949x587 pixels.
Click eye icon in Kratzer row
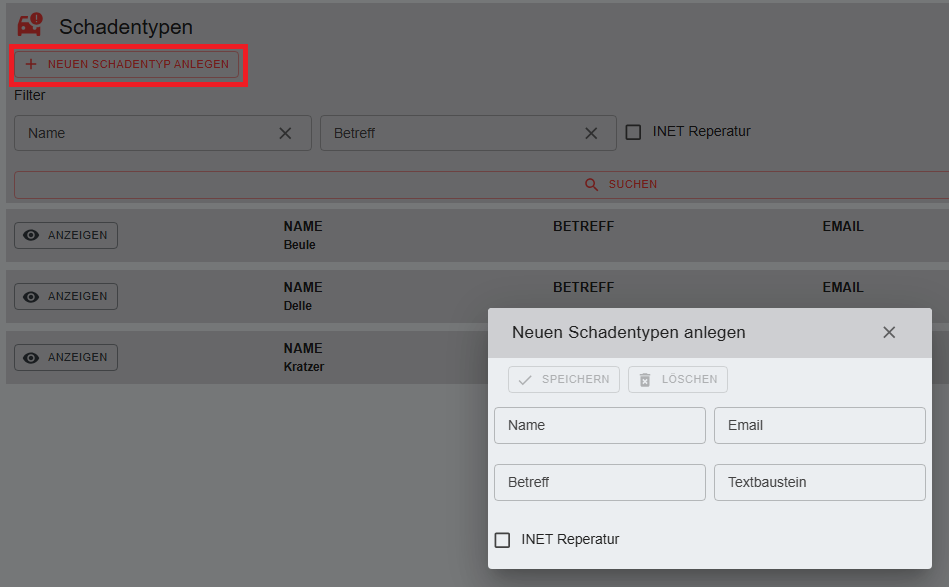point(31,357)
